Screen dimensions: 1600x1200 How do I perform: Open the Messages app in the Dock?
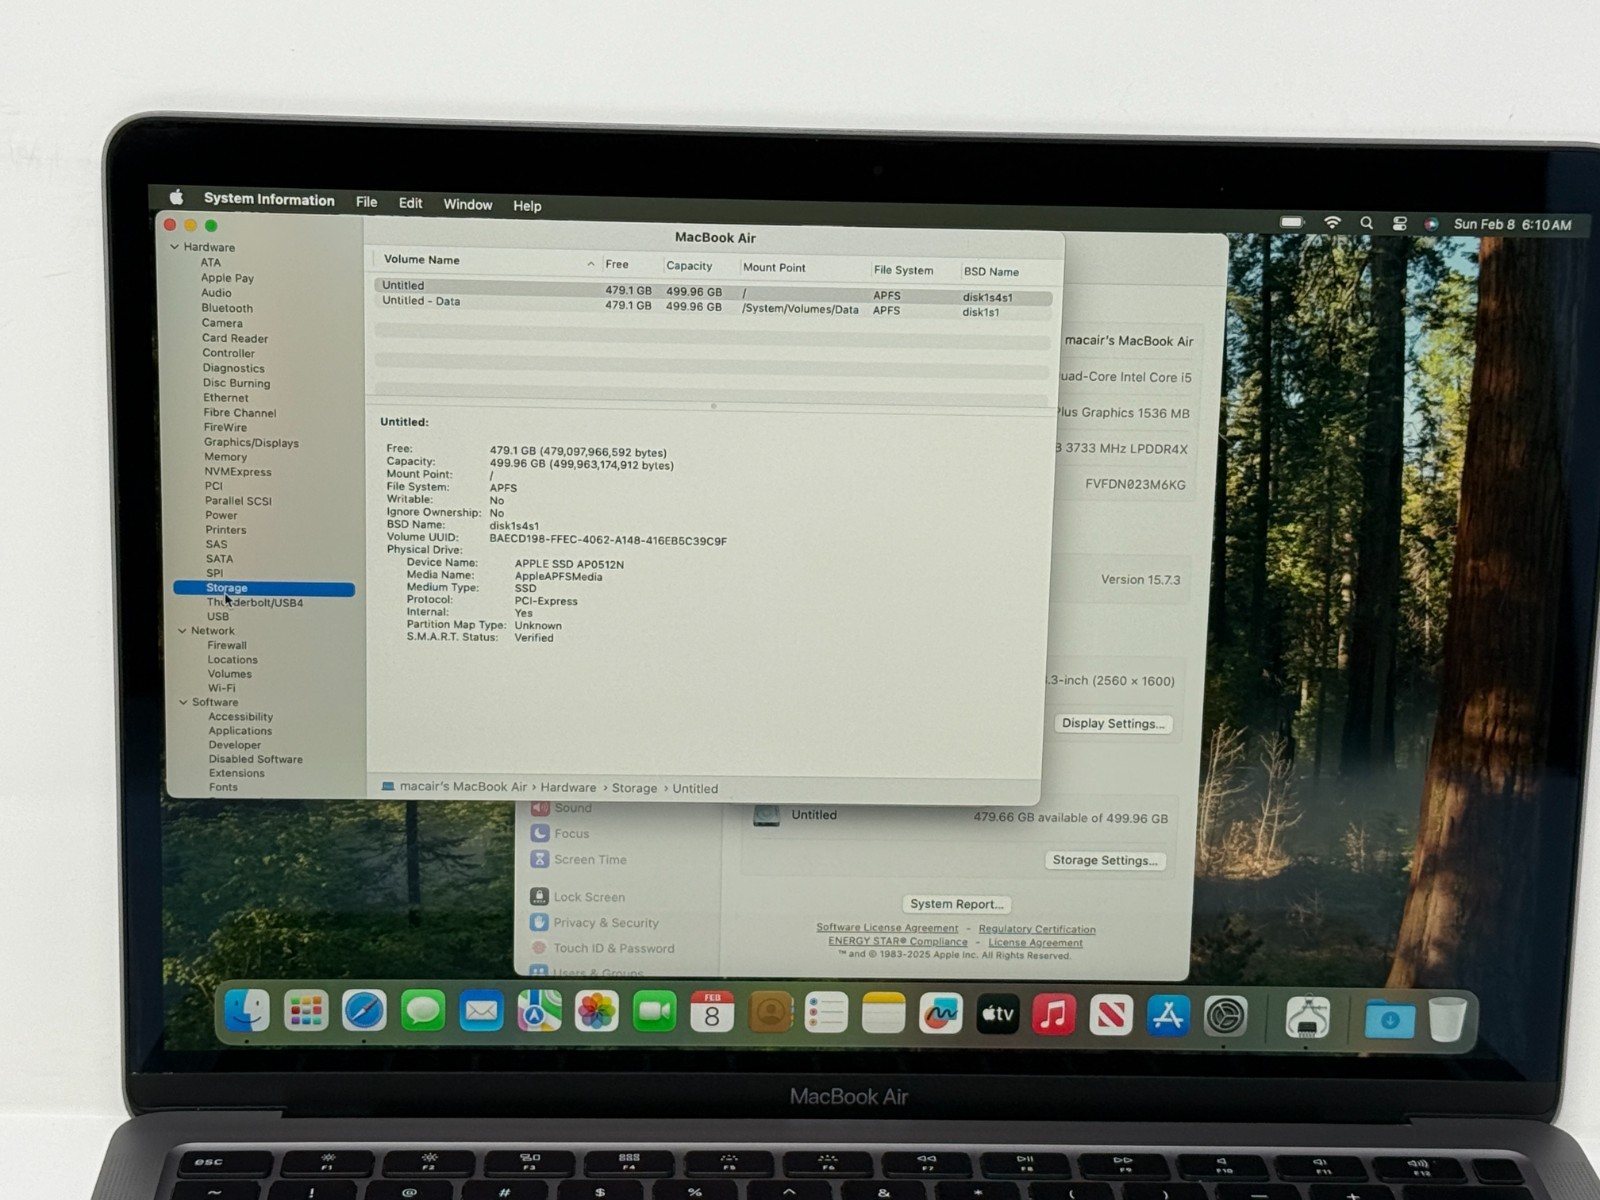click(423, 1012)
